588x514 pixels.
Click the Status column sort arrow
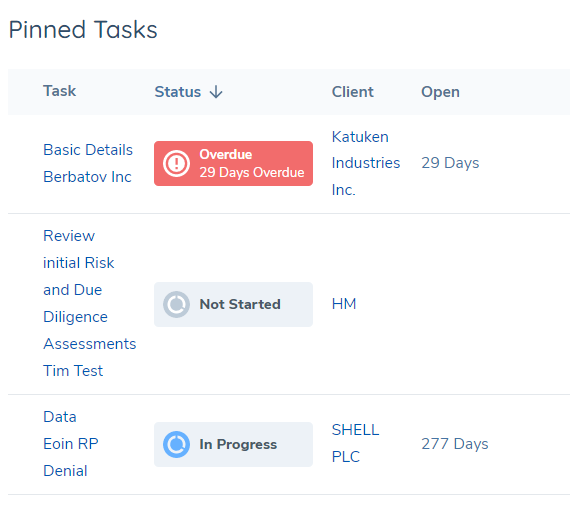[216, 92]
